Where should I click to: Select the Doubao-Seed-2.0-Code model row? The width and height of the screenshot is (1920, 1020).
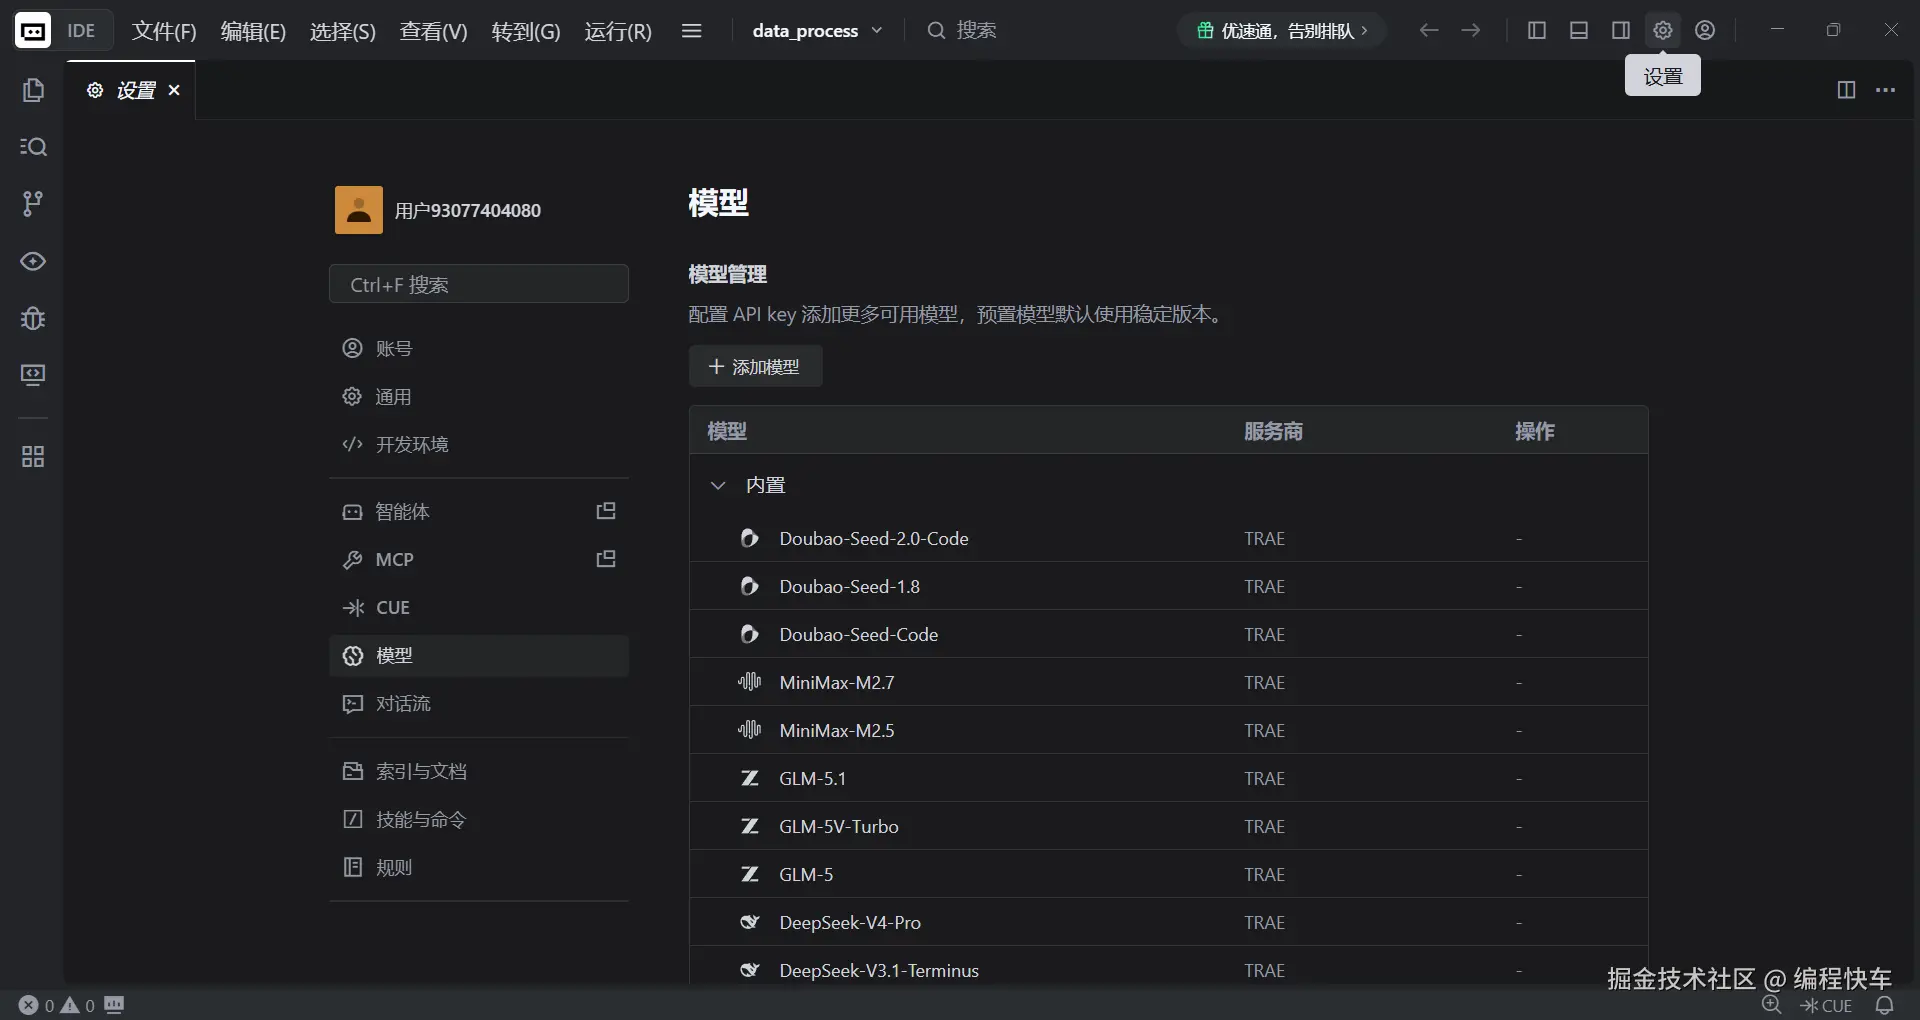tap(1168, 538)
